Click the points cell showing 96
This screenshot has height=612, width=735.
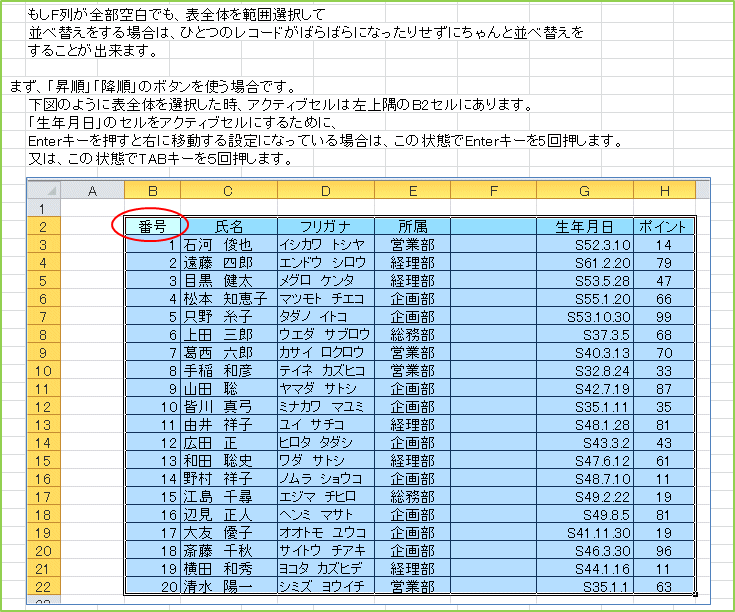[663, 550]
